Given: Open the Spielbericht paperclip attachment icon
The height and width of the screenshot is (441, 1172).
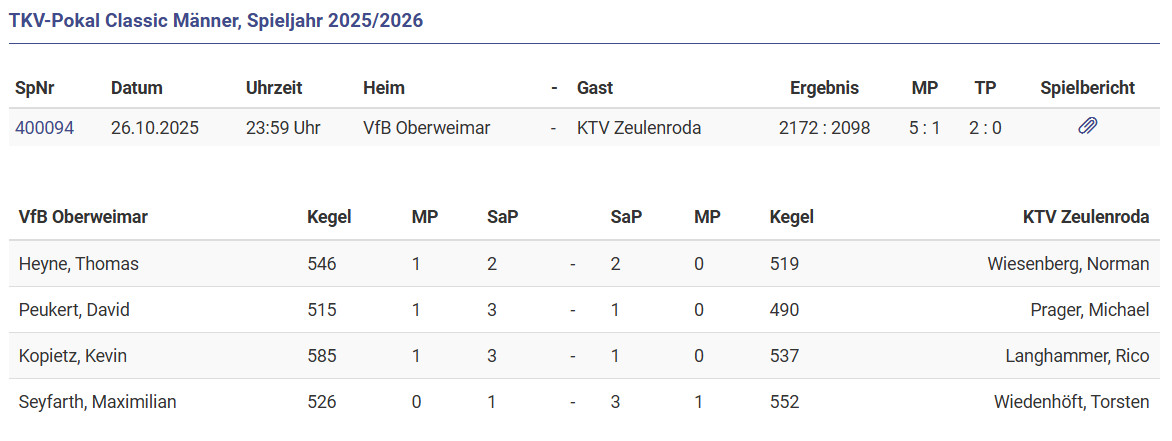Looking at the screenshot, I should click(1087, 127).
